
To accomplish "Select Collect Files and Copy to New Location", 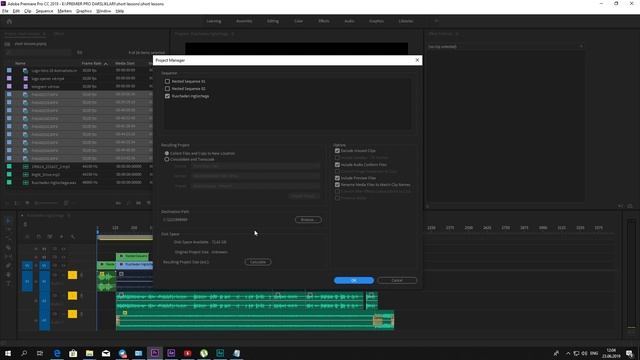I will (x=167, y=153).
